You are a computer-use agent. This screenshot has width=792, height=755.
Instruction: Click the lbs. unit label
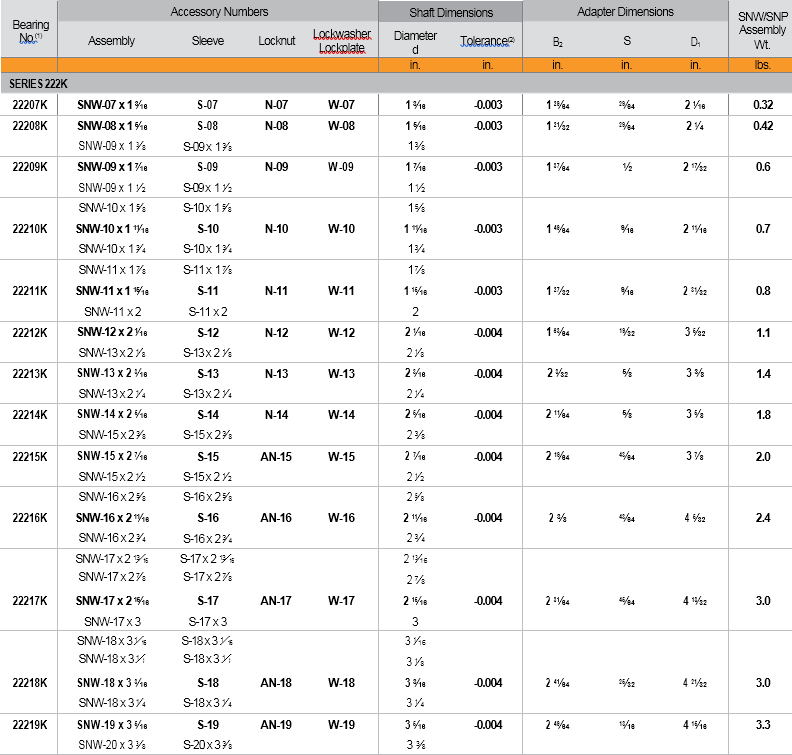pyautogui.click(x=763, y=65)
